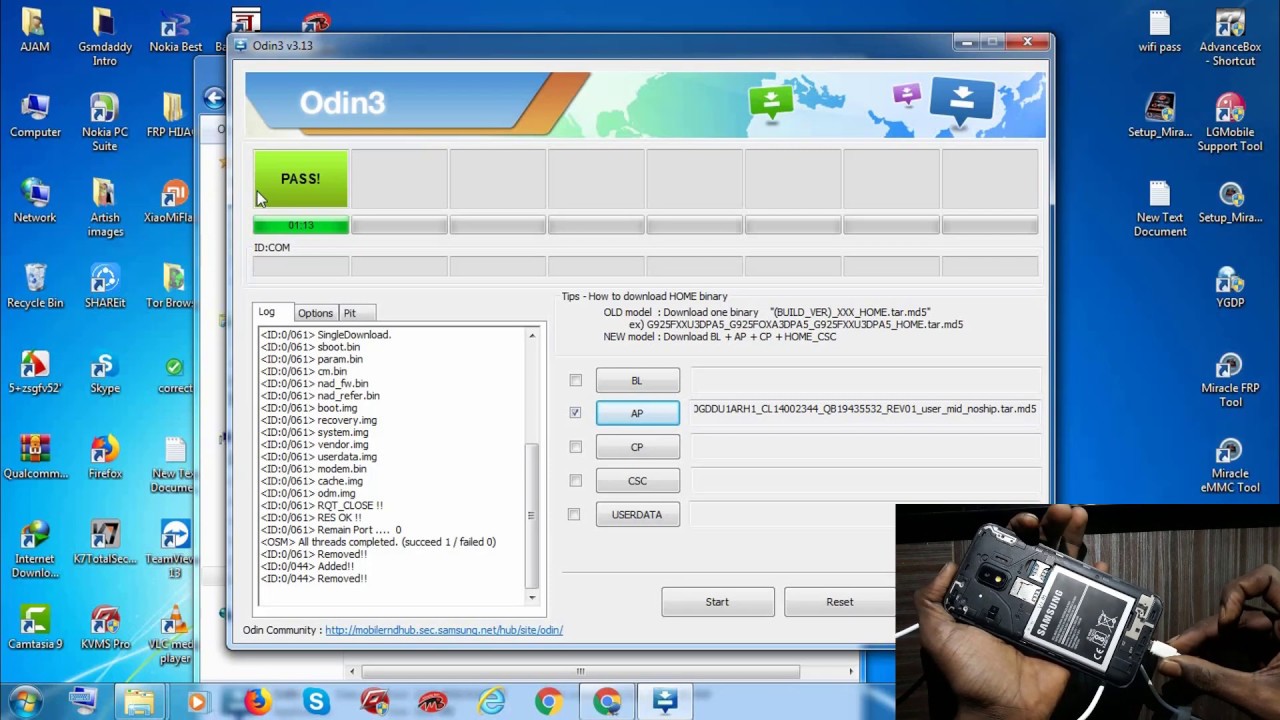The width and height of the screenshot is (1280, 720).
Task: Open the wifi pass text file
Action: [x=1159, y=30]
